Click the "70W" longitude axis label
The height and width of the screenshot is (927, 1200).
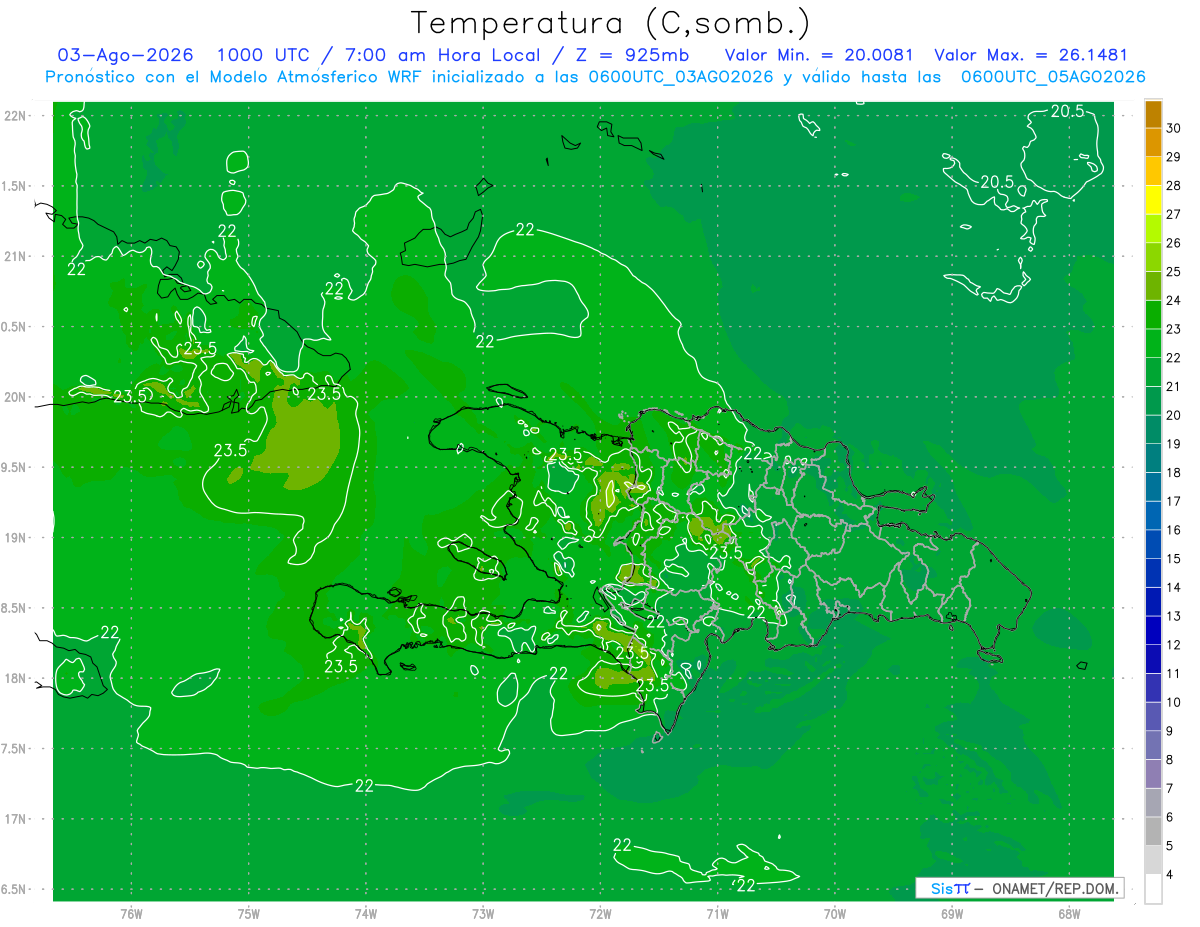(835, 914)
